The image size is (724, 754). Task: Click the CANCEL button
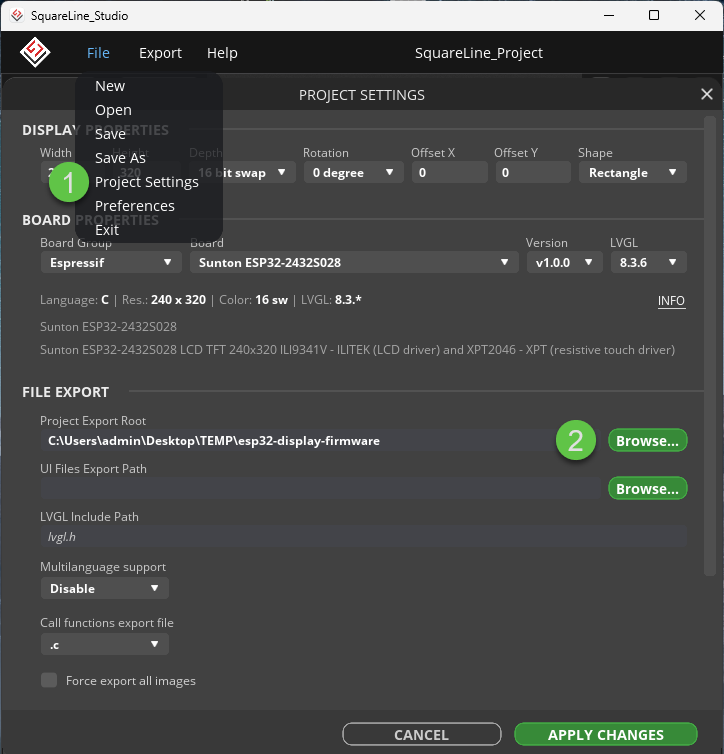pyautogui.click(x=422, y=734)
